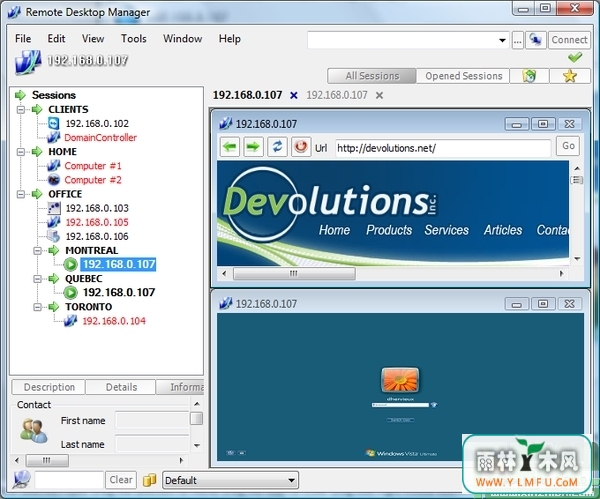Click the Vista login password field
Screen dimensions: 600x499
tap(400, 405)
